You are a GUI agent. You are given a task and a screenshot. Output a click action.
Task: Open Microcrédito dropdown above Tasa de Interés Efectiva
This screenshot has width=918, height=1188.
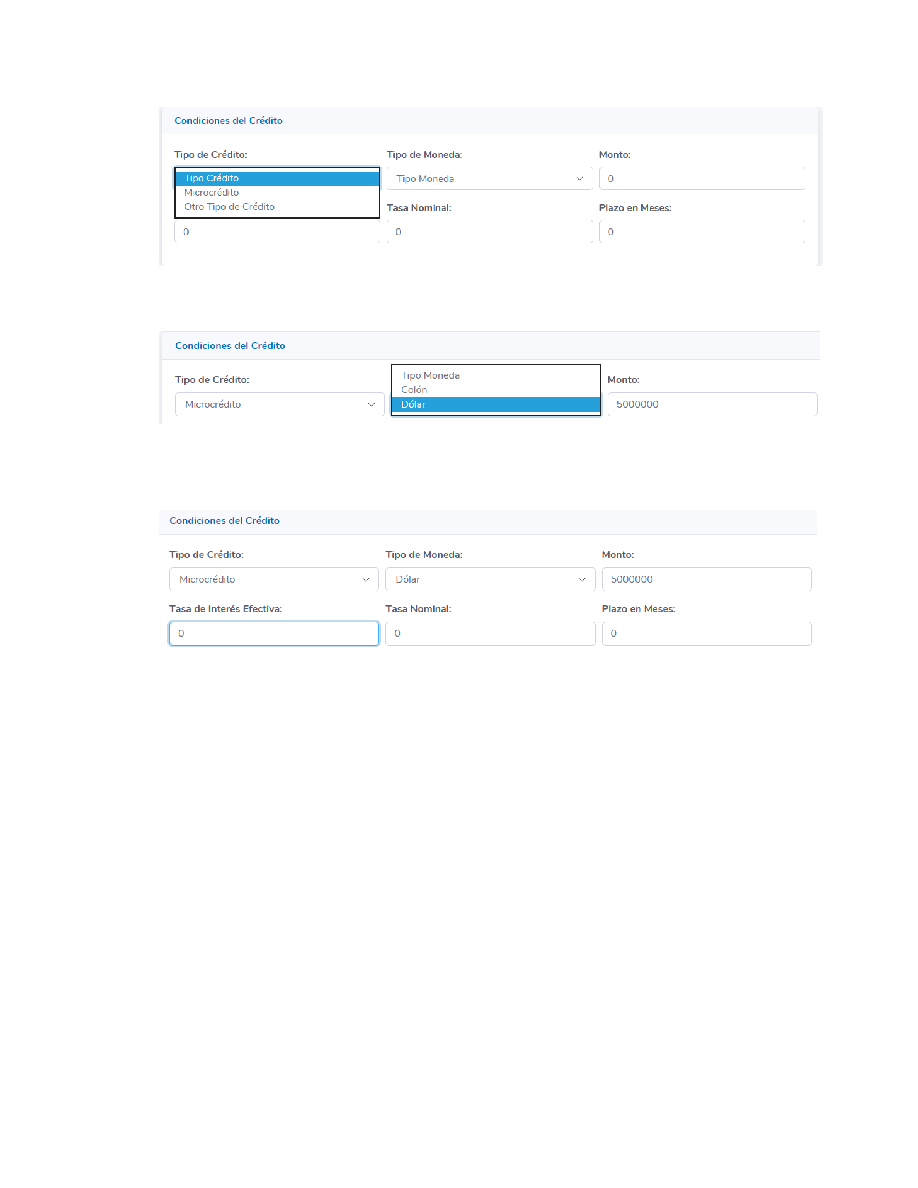click(x=273, y=580)
